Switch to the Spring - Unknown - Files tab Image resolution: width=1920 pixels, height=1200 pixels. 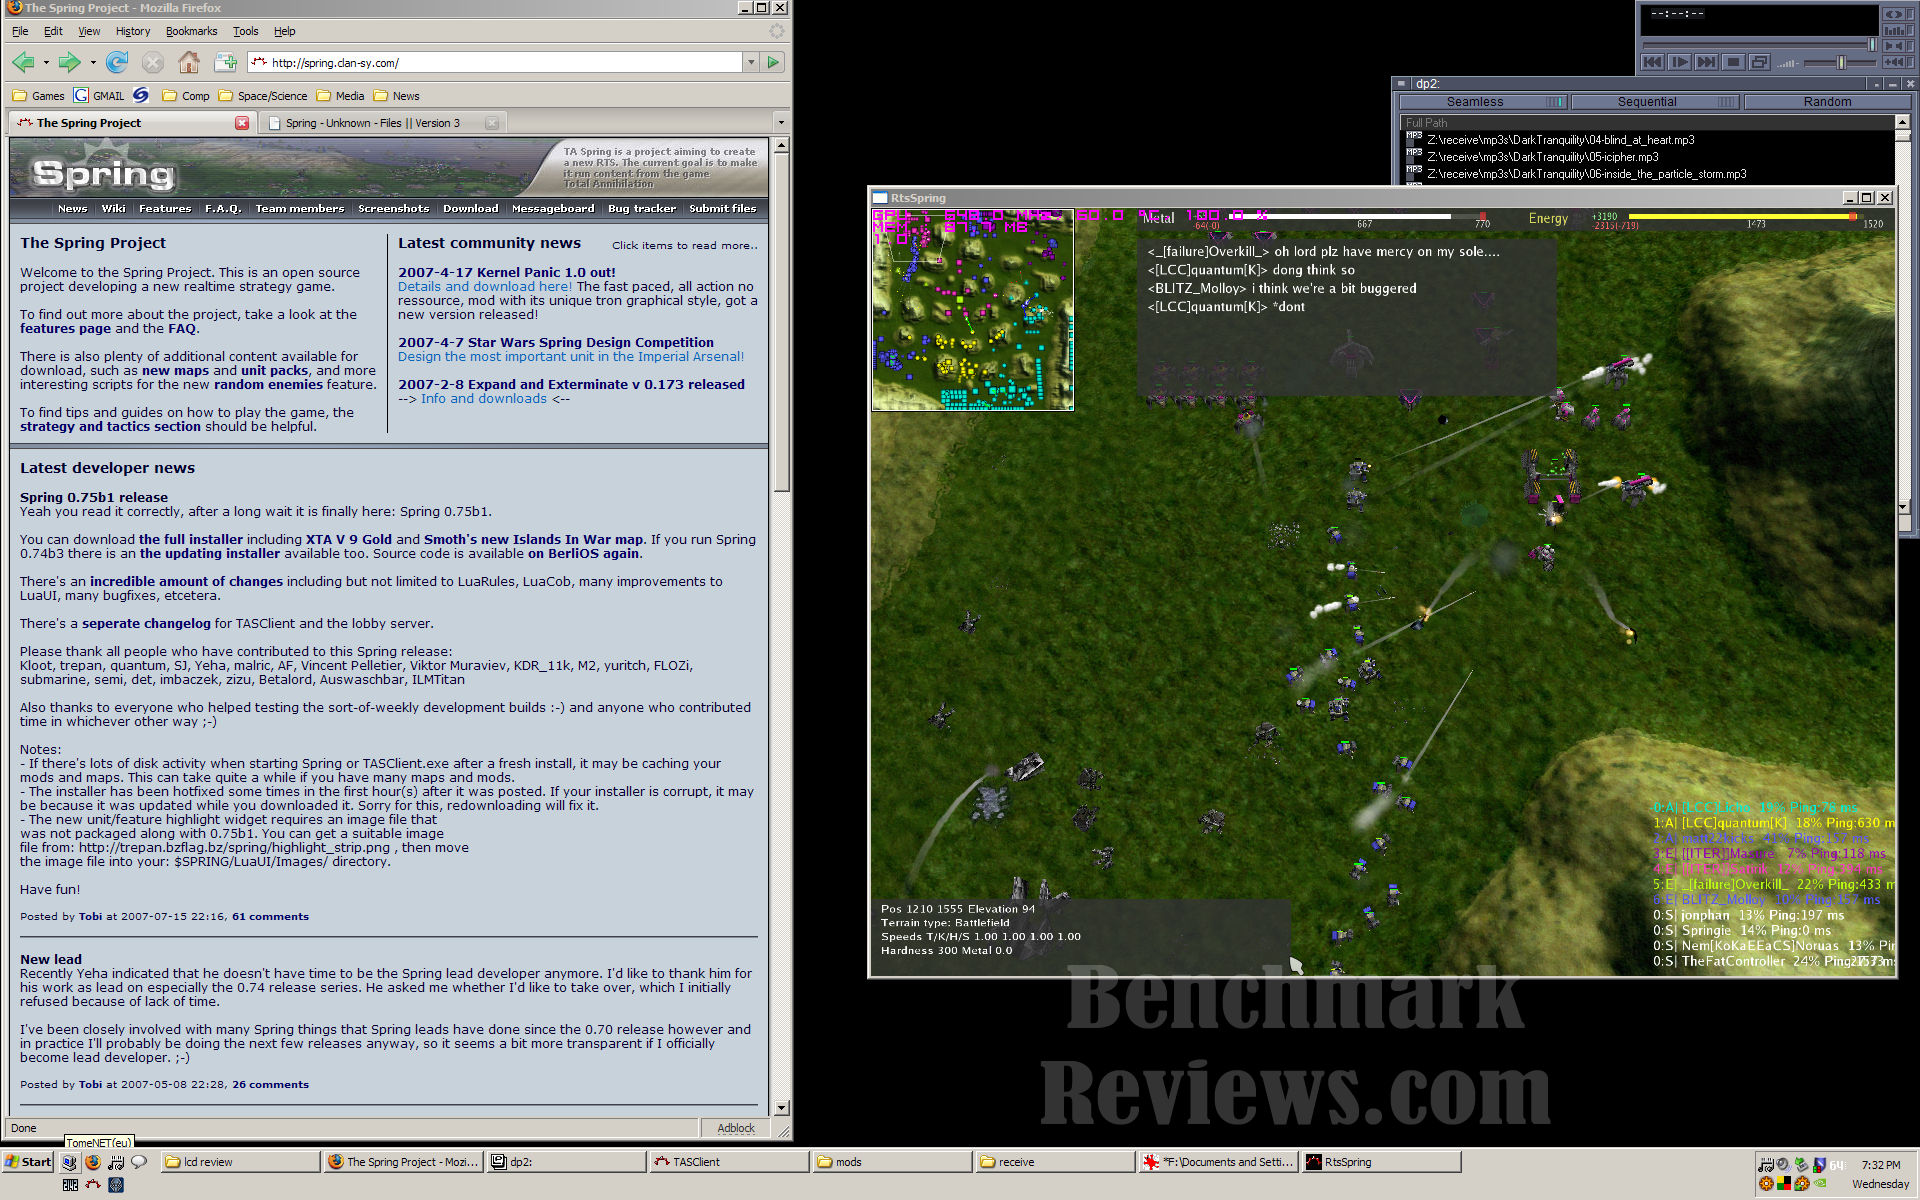coord(383,123)
